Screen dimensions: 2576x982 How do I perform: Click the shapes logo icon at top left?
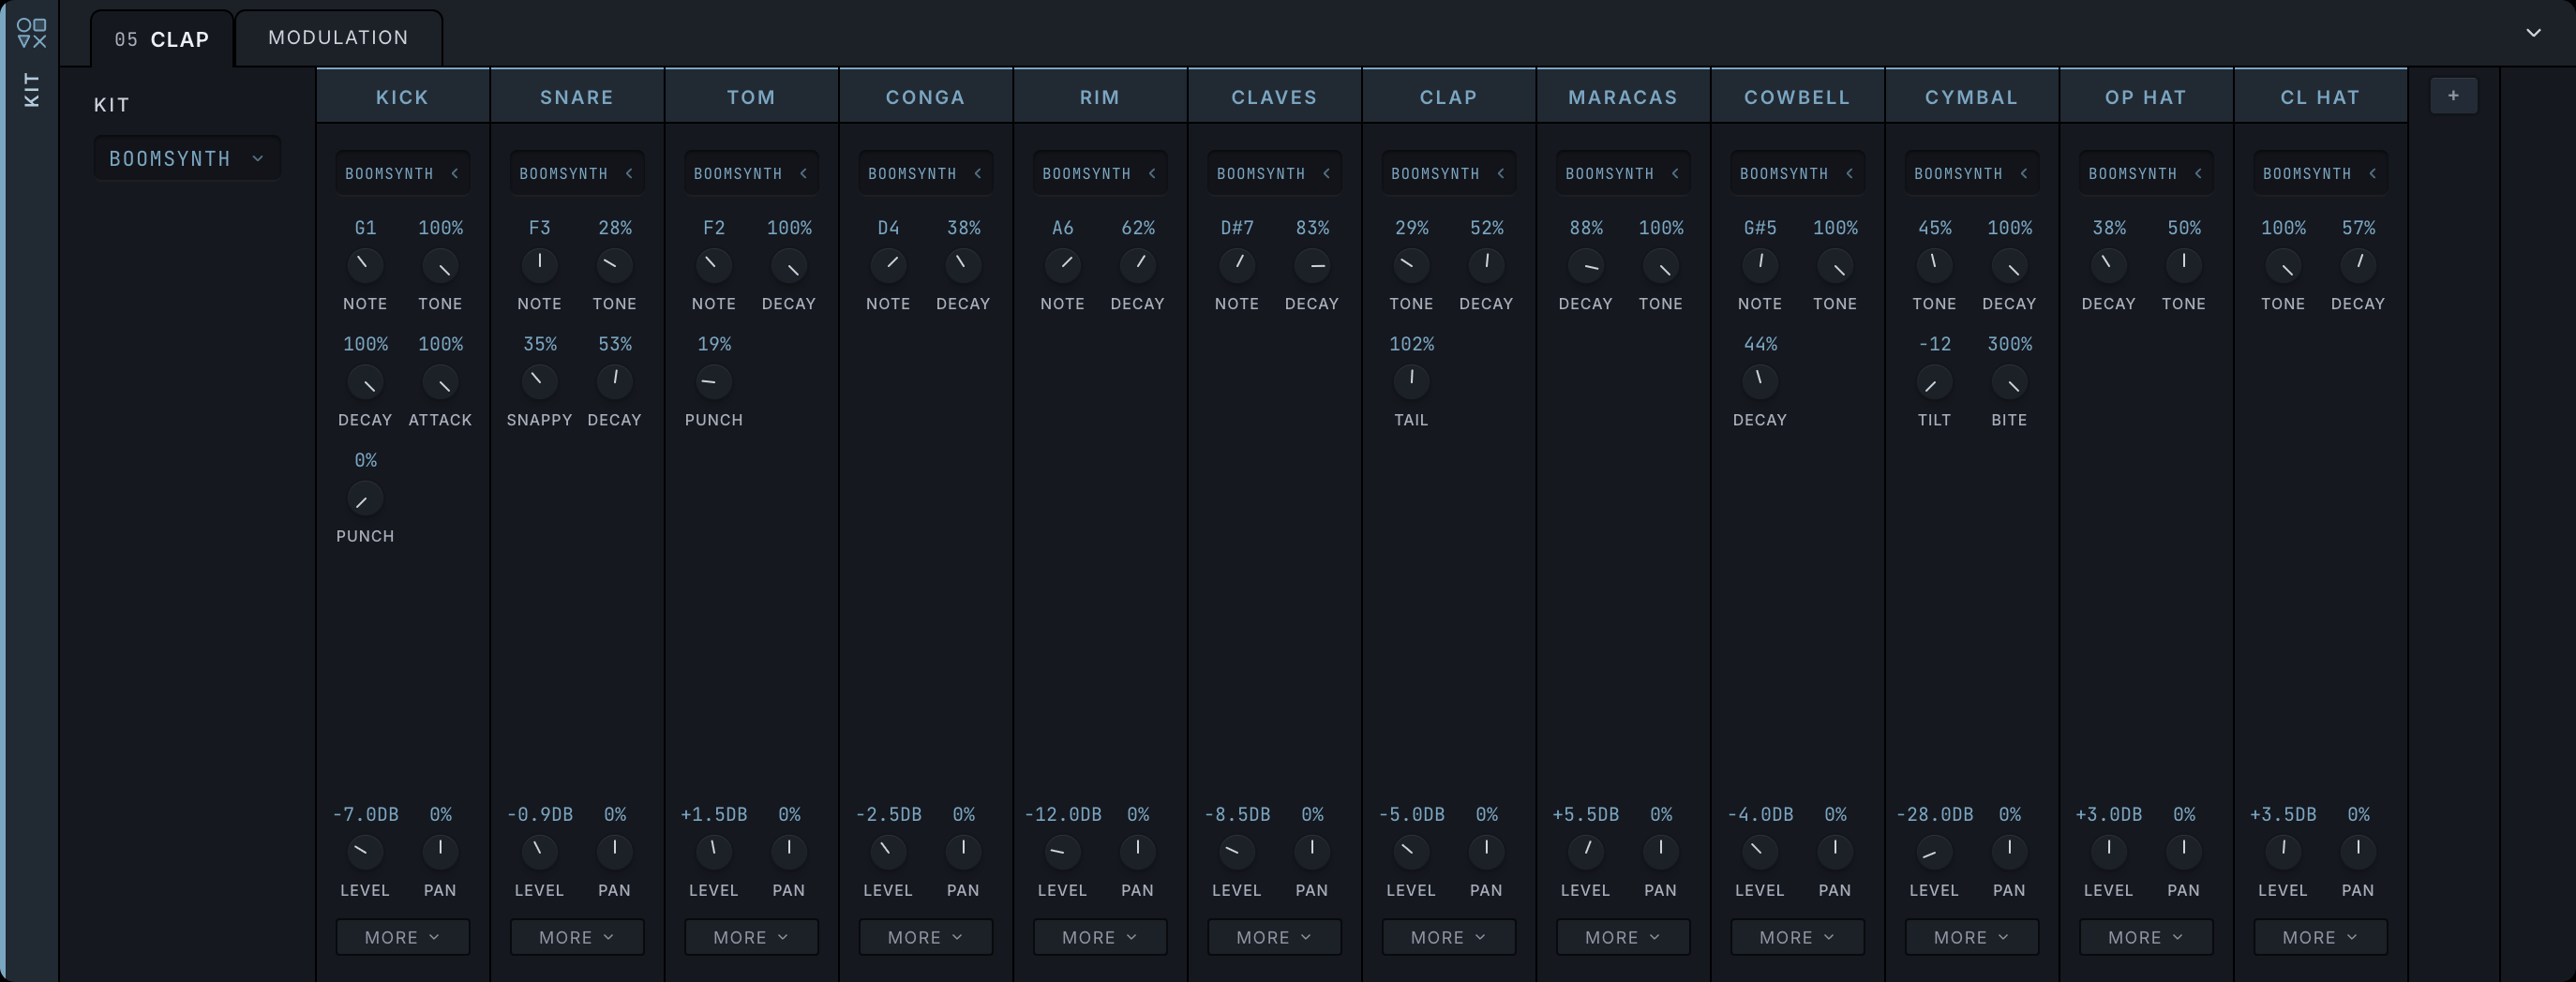[x=32, y=33]
